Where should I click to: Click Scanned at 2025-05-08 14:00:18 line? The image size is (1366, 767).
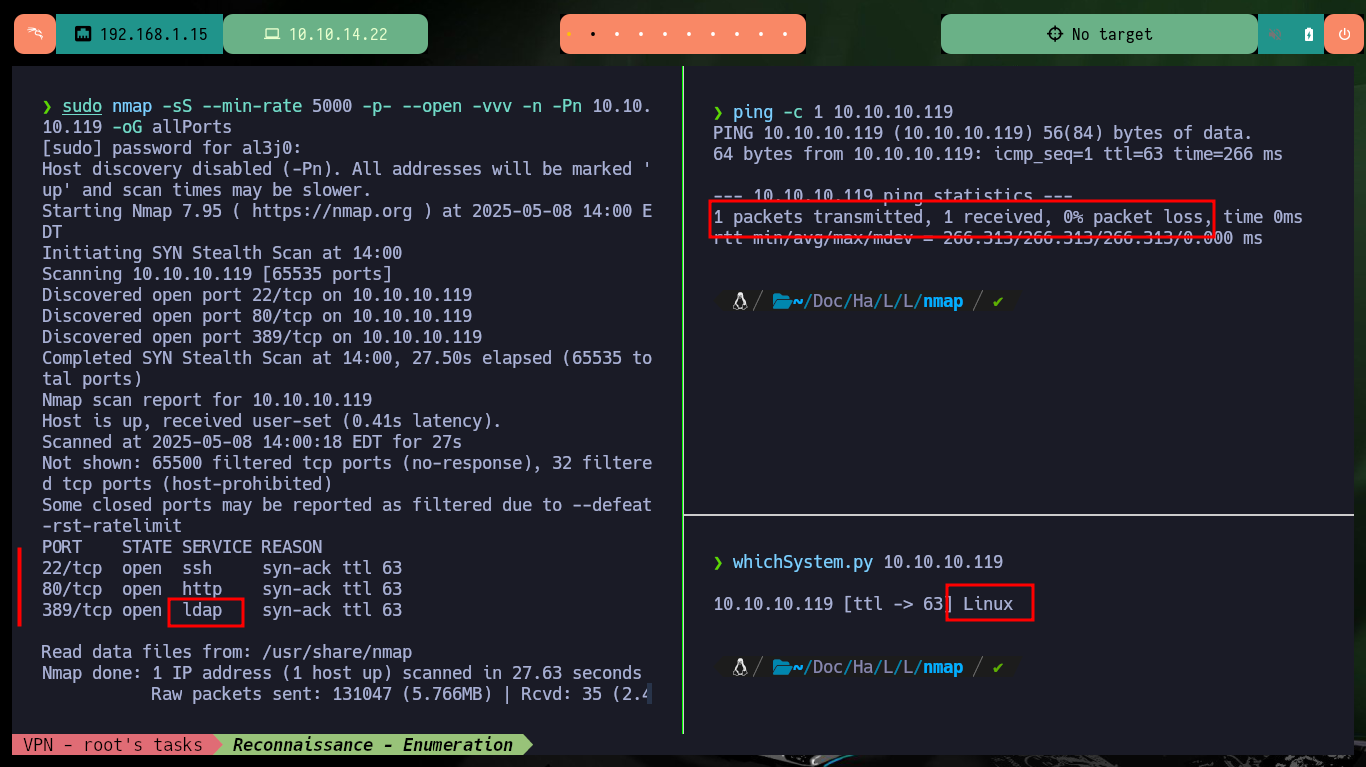(x=252, y=442)
